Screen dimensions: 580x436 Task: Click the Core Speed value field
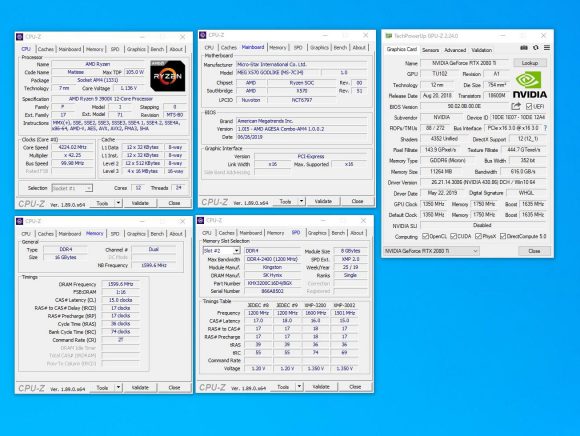tap(72, 147)
